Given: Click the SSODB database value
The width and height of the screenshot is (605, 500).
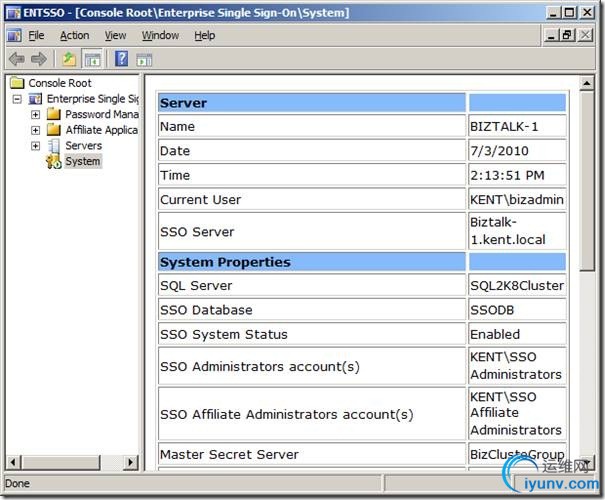Looking at the screenshot, I should 492,310.
